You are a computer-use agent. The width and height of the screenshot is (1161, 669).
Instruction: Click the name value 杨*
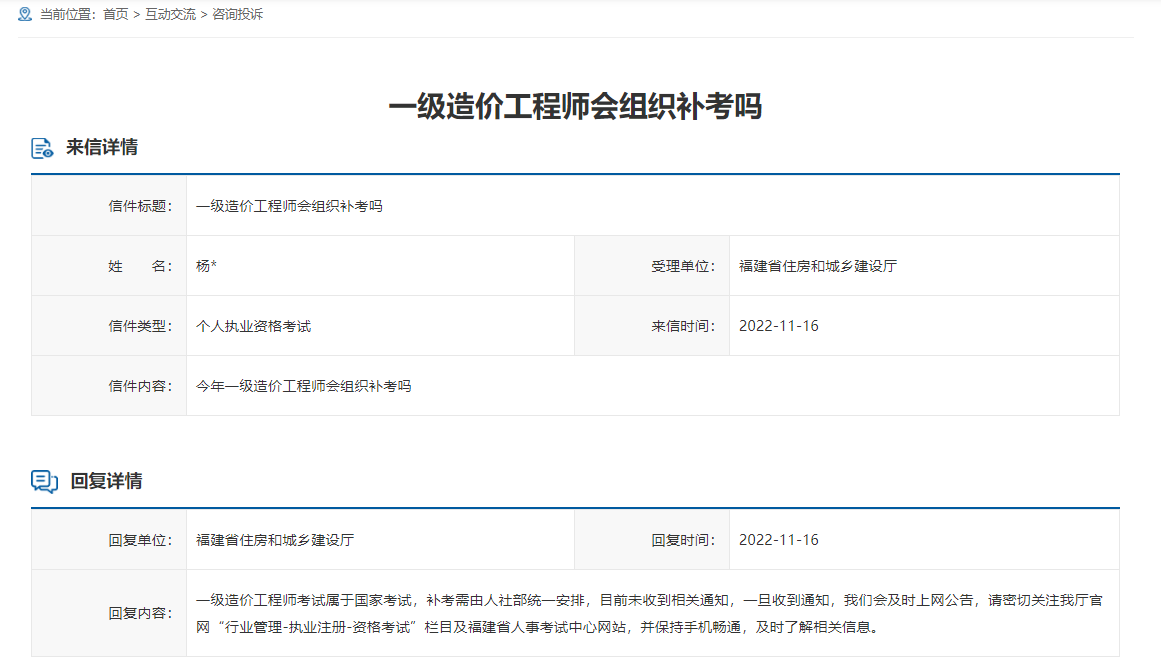point(206,266)
